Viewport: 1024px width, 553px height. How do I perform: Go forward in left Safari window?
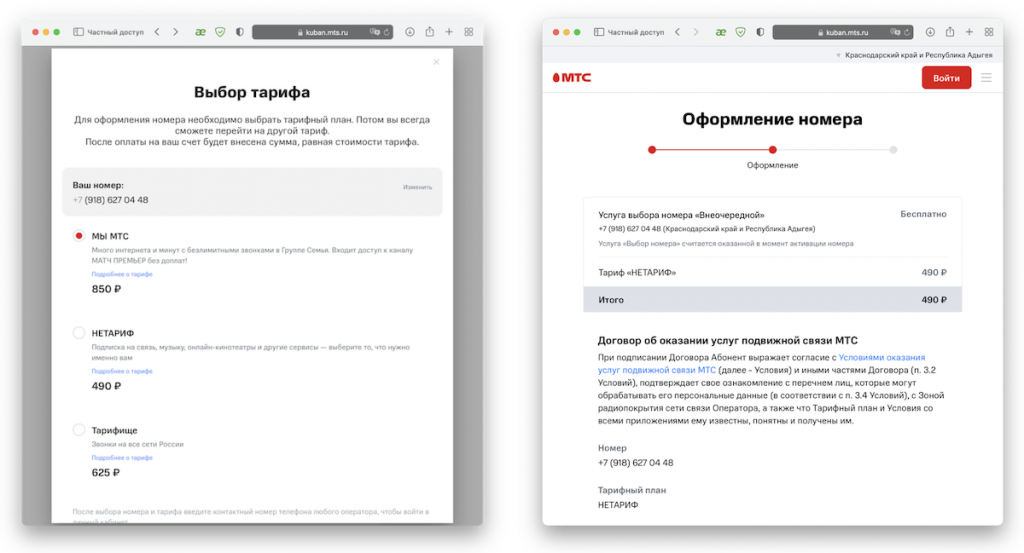coord(175,32)
